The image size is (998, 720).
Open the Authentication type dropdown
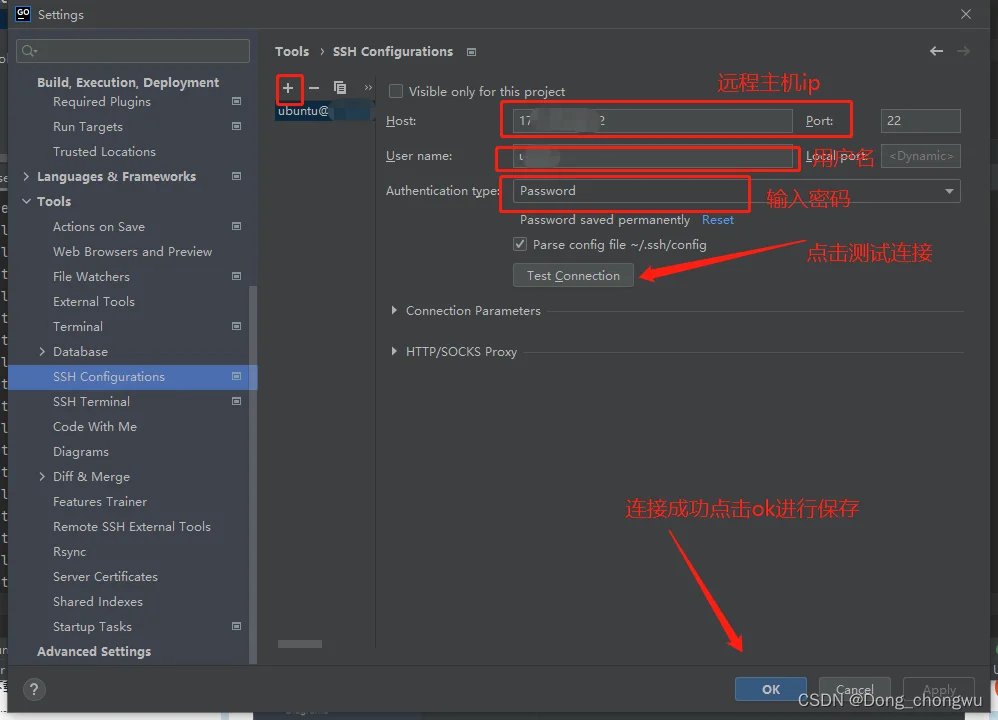coord(948,191)
